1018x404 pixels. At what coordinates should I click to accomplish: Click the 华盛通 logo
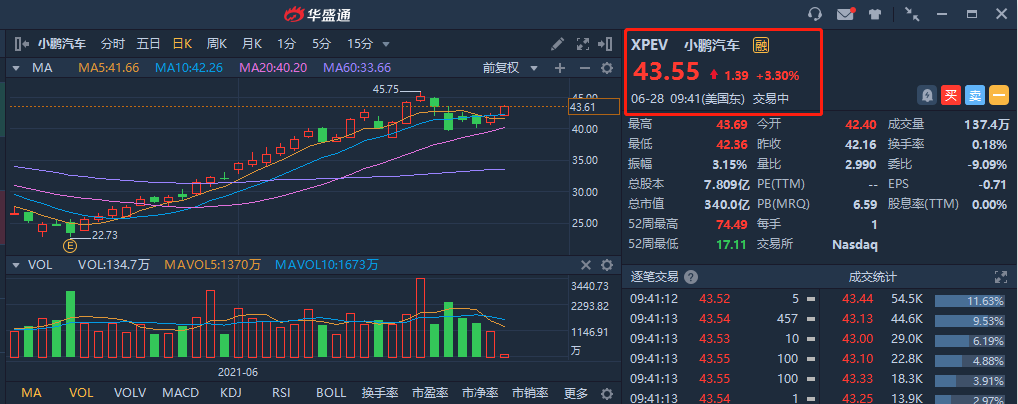(317, 14)
